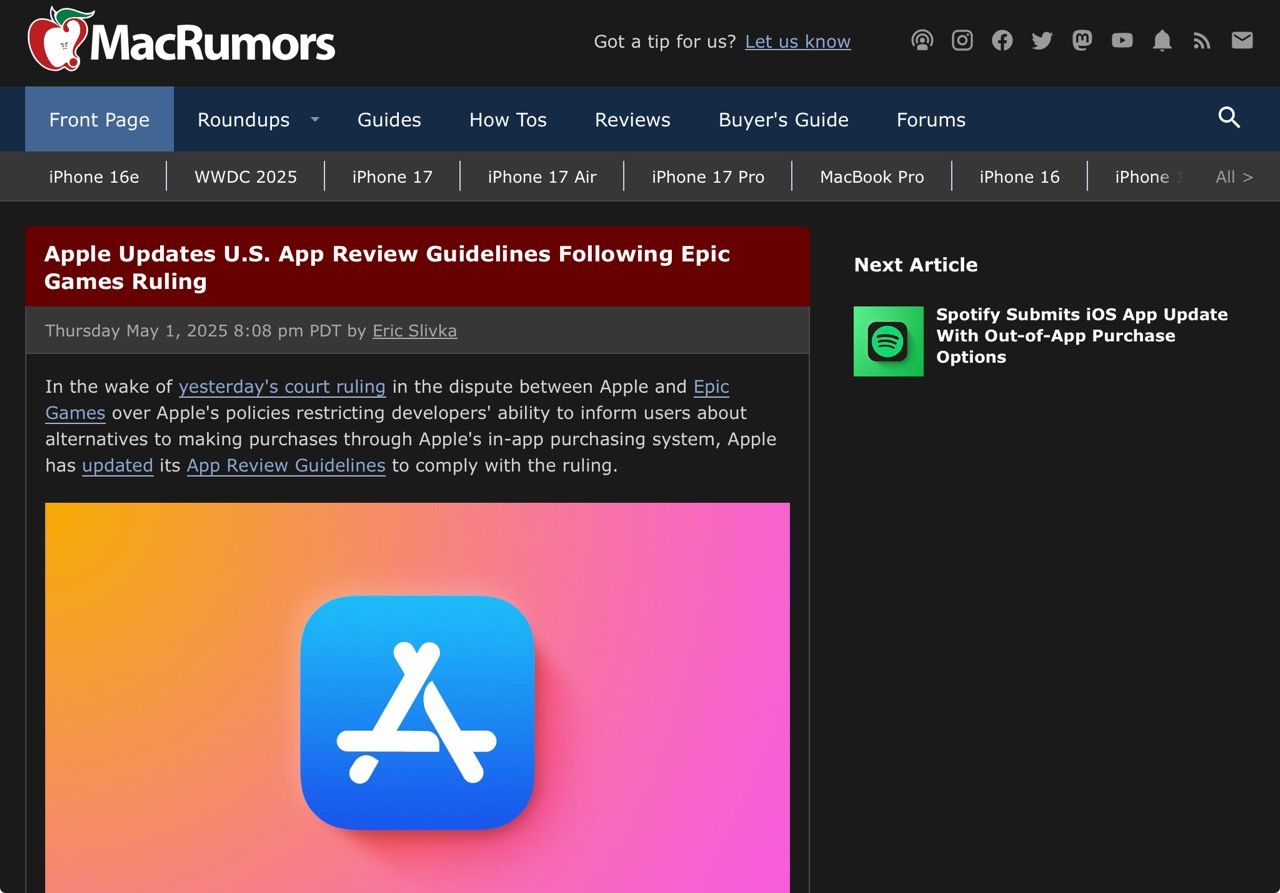This screenshot has width=1280, height=893.
Task: Select the iPhone 17 topic
Action: pyautogui.click(x=392, y=177)
